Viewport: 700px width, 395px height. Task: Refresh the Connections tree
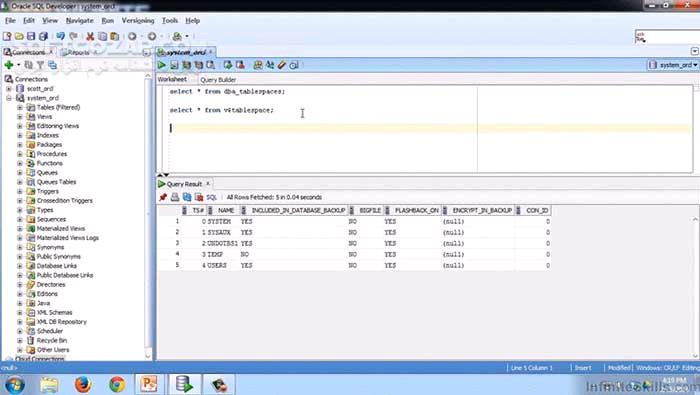coord(29,65)
